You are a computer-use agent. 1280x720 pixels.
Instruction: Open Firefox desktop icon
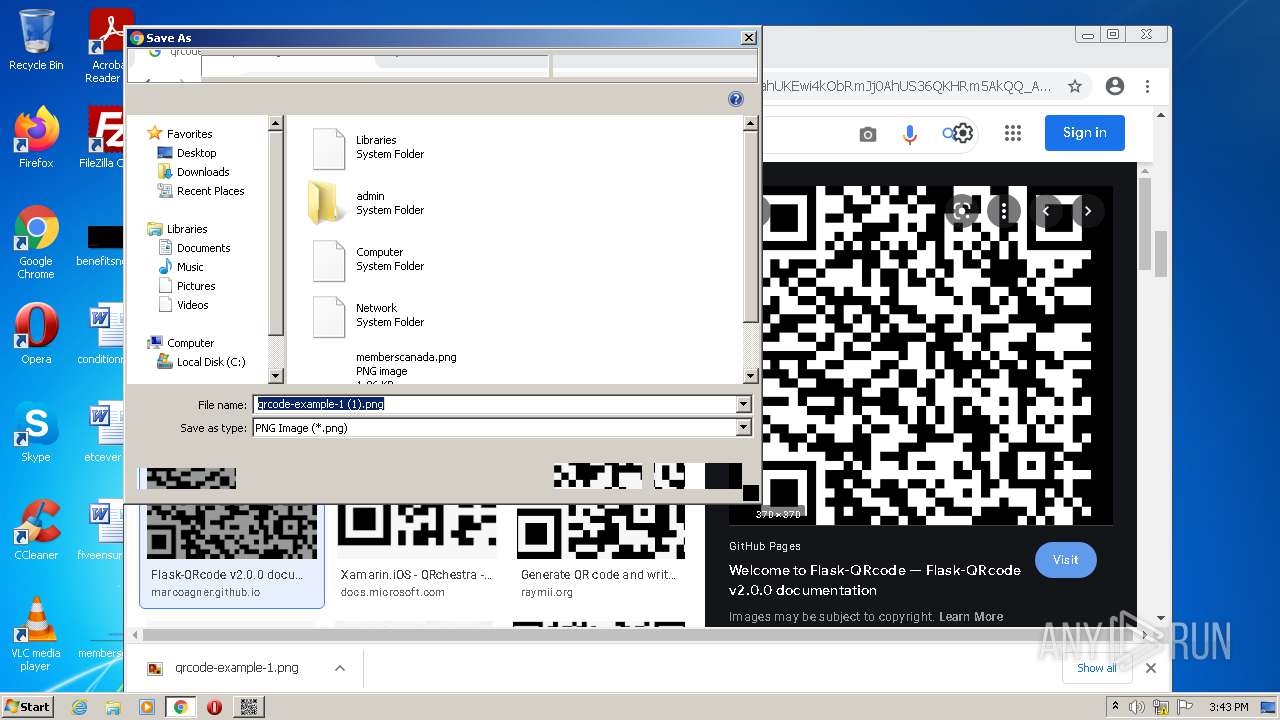pos(36,138)
